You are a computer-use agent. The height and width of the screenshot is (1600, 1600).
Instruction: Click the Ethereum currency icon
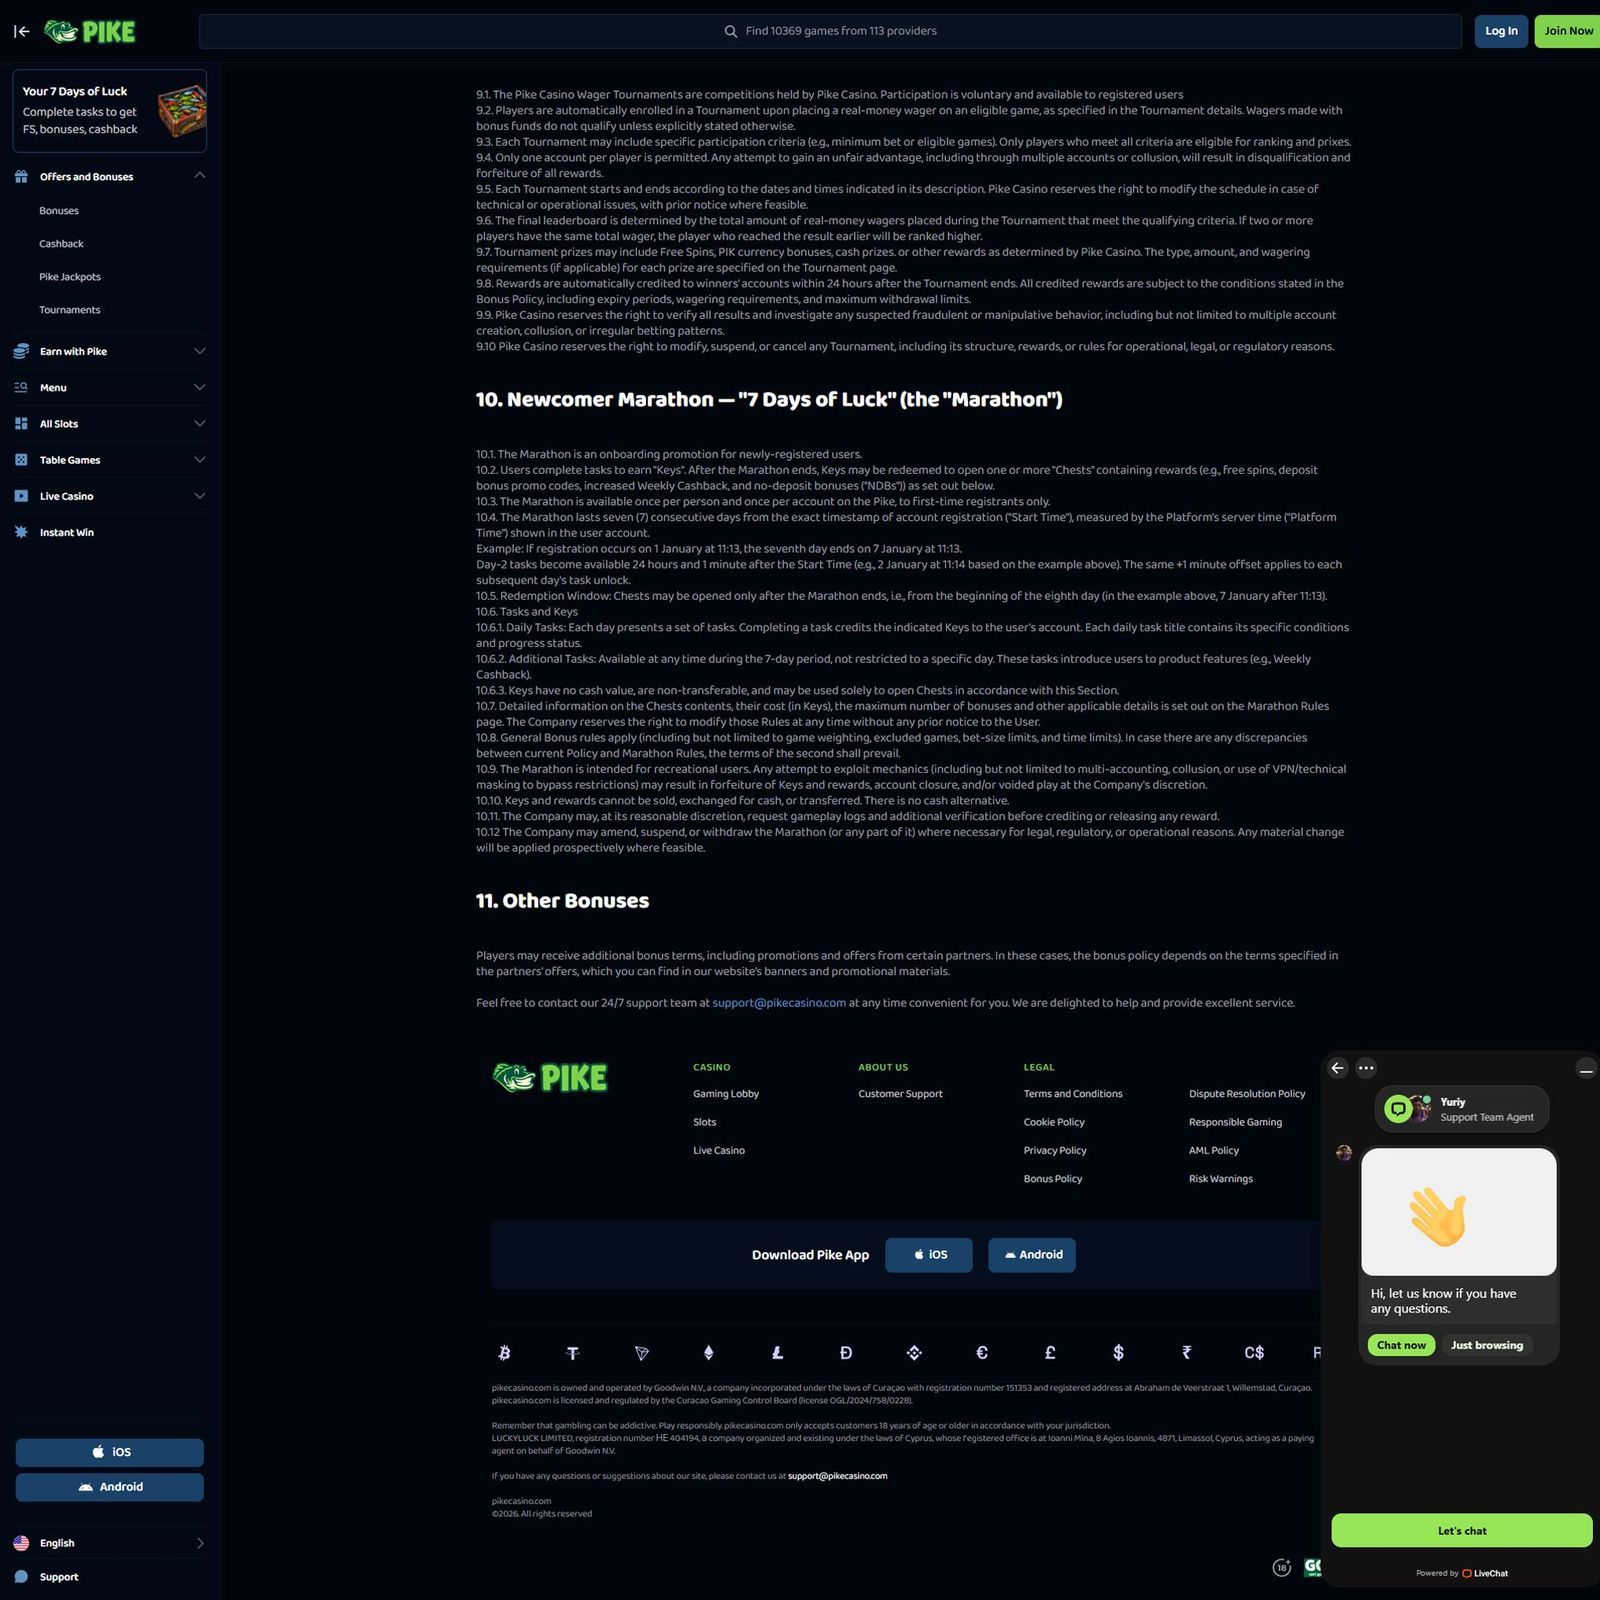tap(709, 1352)
